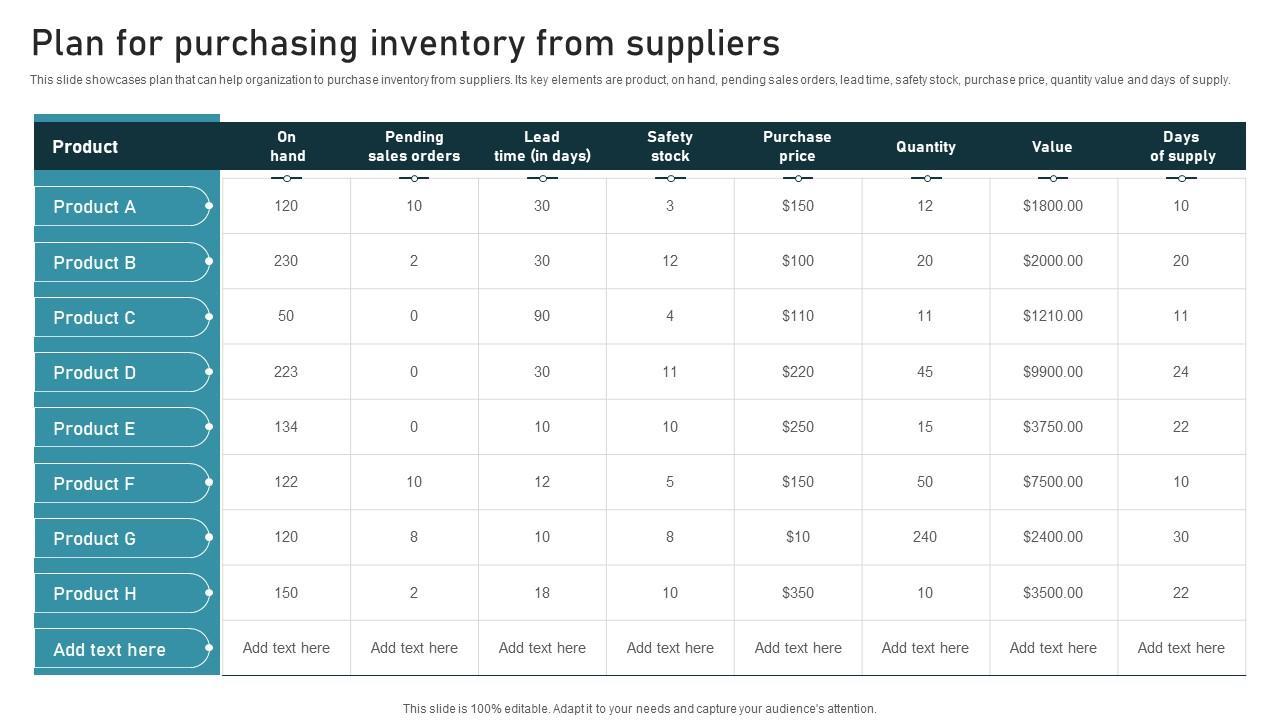Click the connector marker under Quantity
This screenshot has height=720, width=1280.
pyautogui.click(x=926, y=179)
